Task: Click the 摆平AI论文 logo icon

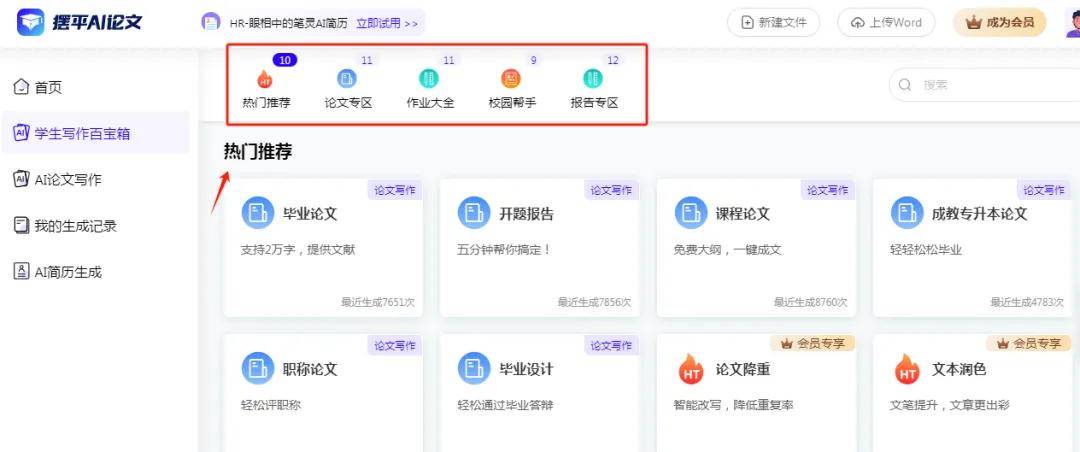Action: pyautogui.click(x=31, y=22)
